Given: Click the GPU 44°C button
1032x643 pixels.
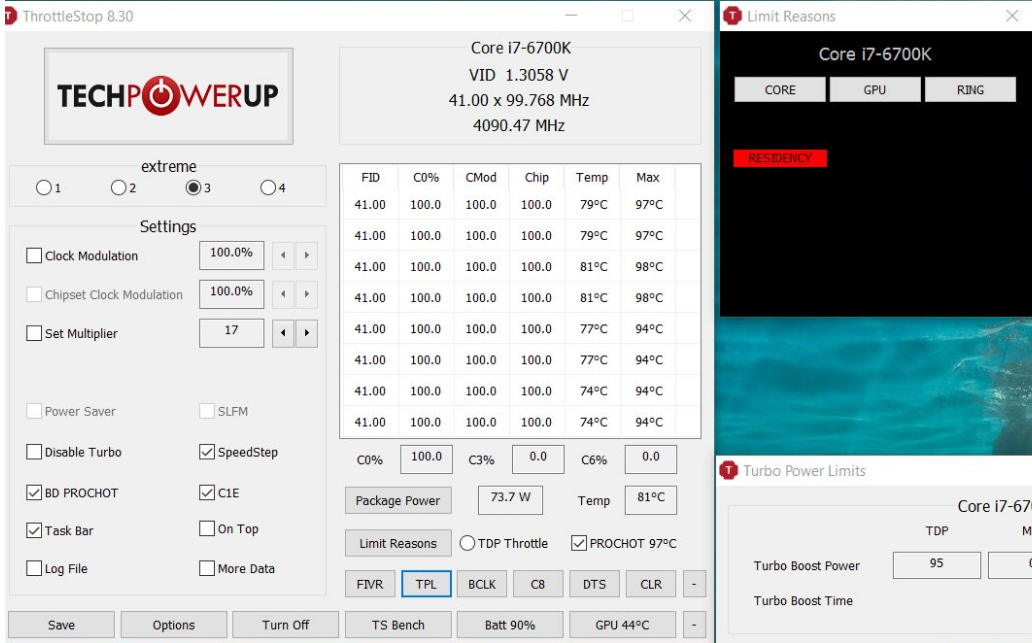Looking at the screenshot, I should [x=623, y=625].
